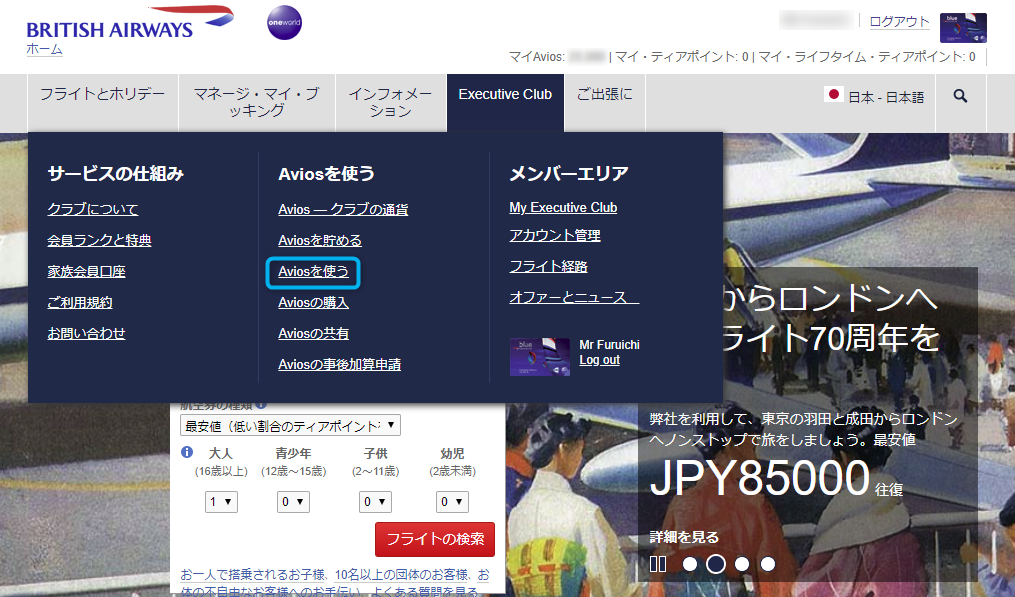Click the highlighted Aviosを使う link
The width and height of the screenshot is (1015, 597).
pyautogui.click(x=313, y=272)
